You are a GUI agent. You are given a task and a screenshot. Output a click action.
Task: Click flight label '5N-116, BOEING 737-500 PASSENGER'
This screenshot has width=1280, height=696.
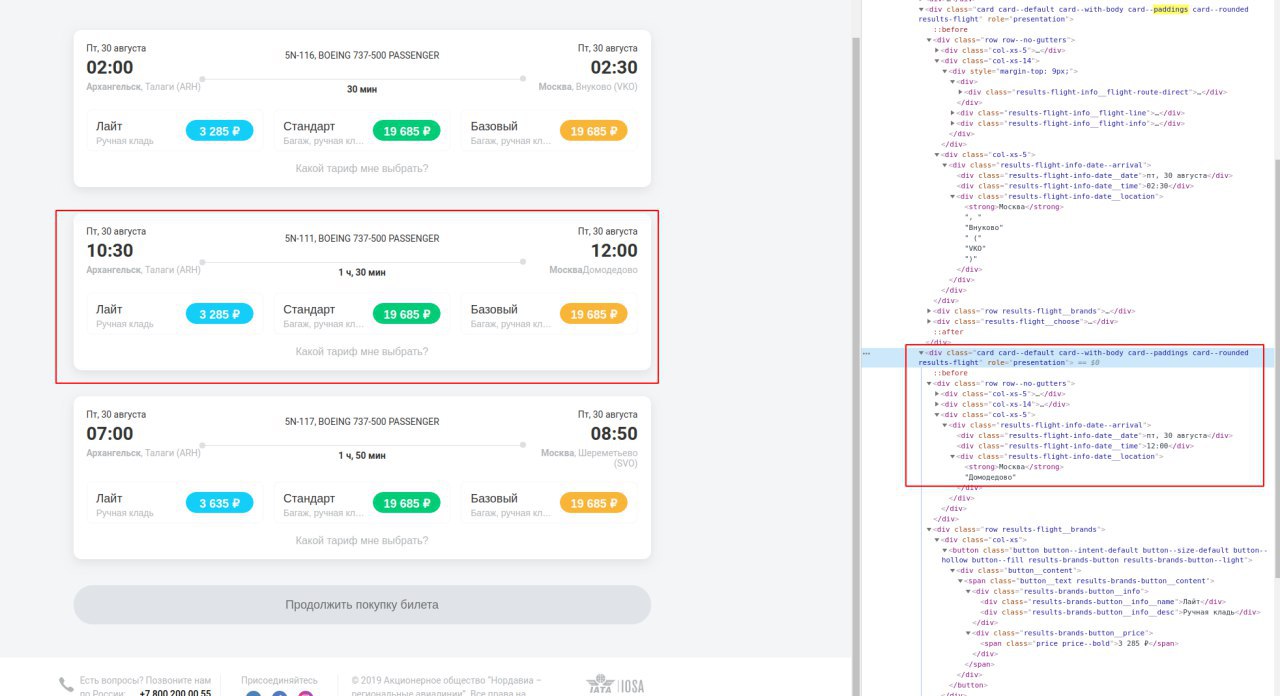click(362, 56)
